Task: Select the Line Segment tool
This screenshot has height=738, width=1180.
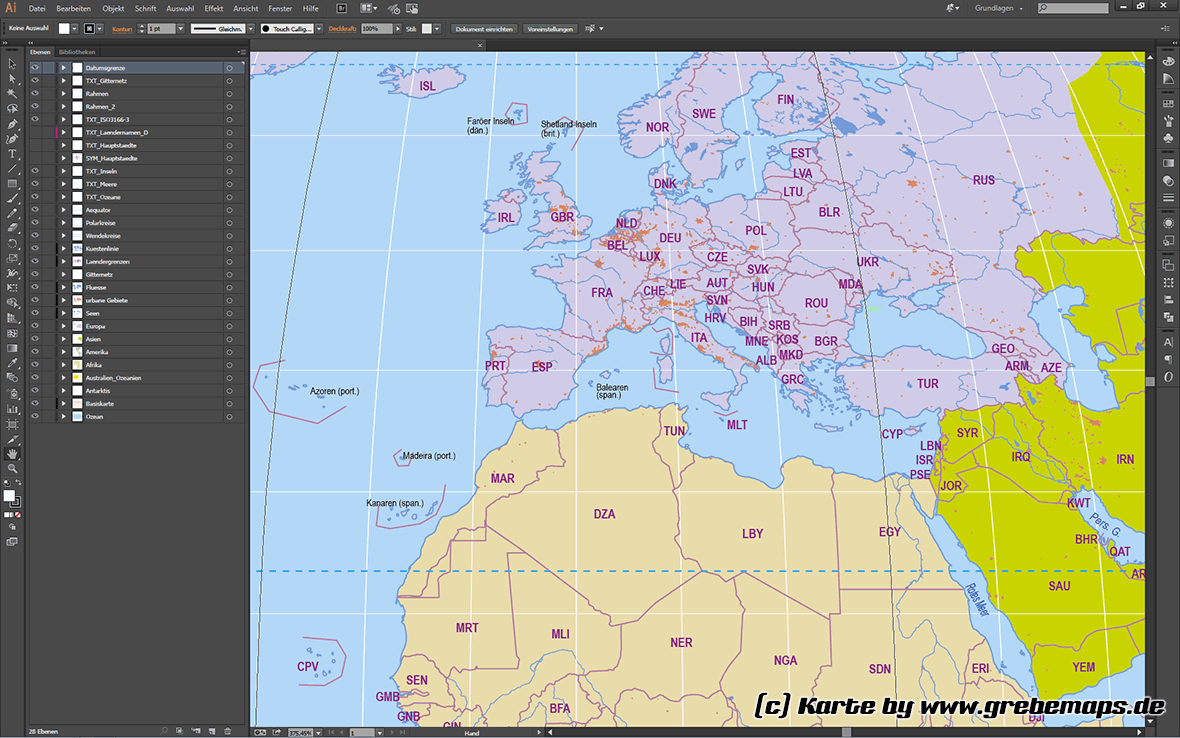Action: pyautogui.click(x=12, y=169)
